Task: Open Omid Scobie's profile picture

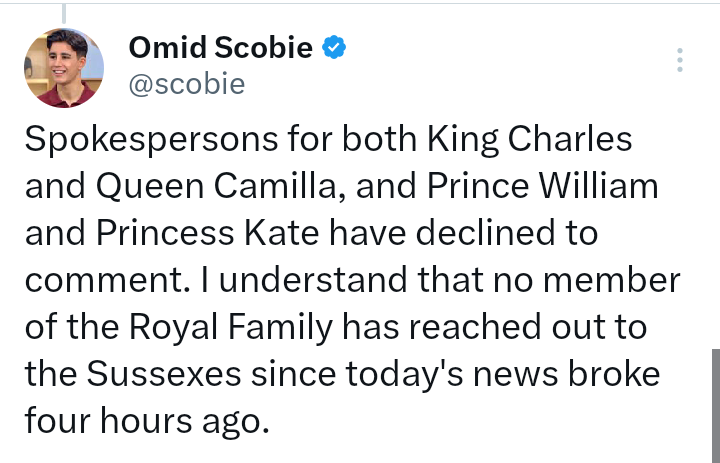Action: pos(63,68)
